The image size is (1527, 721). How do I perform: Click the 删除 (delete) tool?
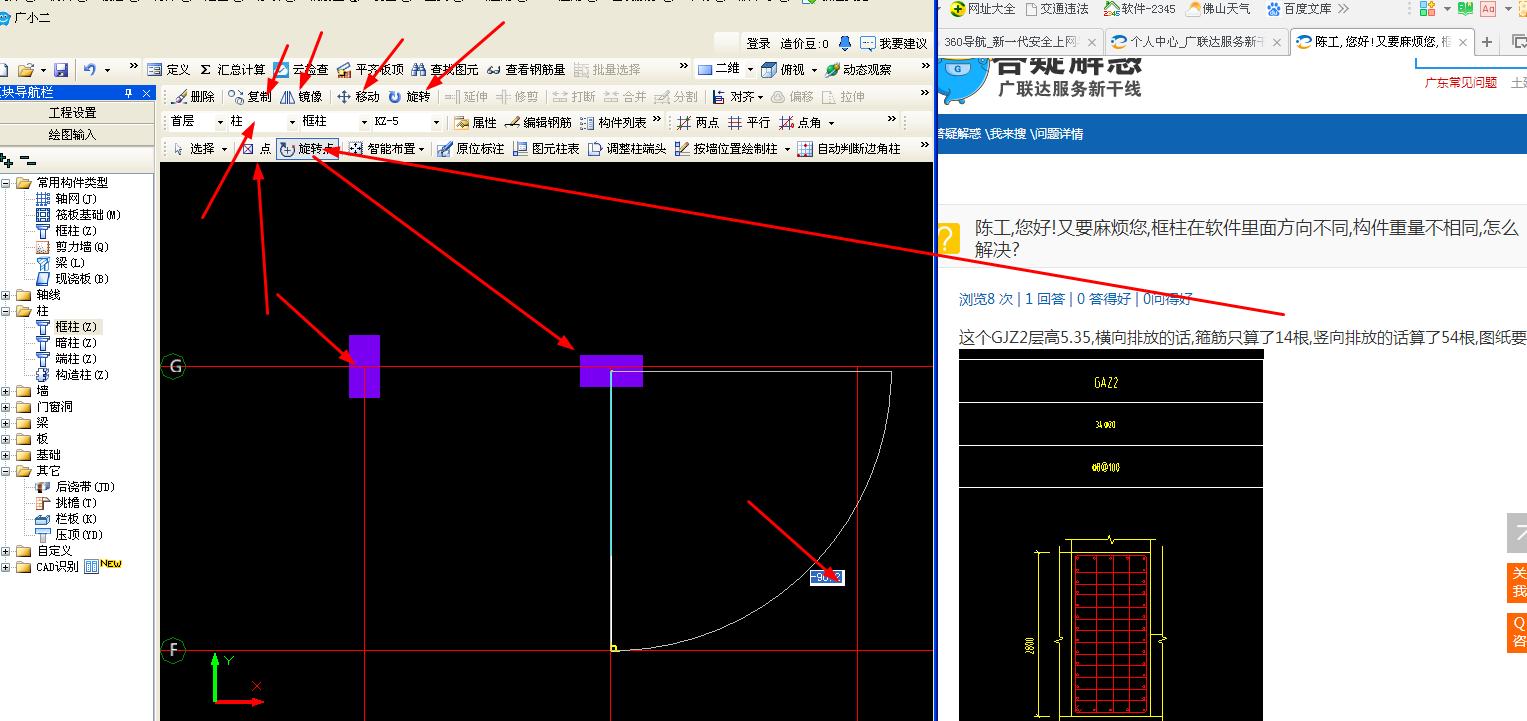click(x=193, y=97)
